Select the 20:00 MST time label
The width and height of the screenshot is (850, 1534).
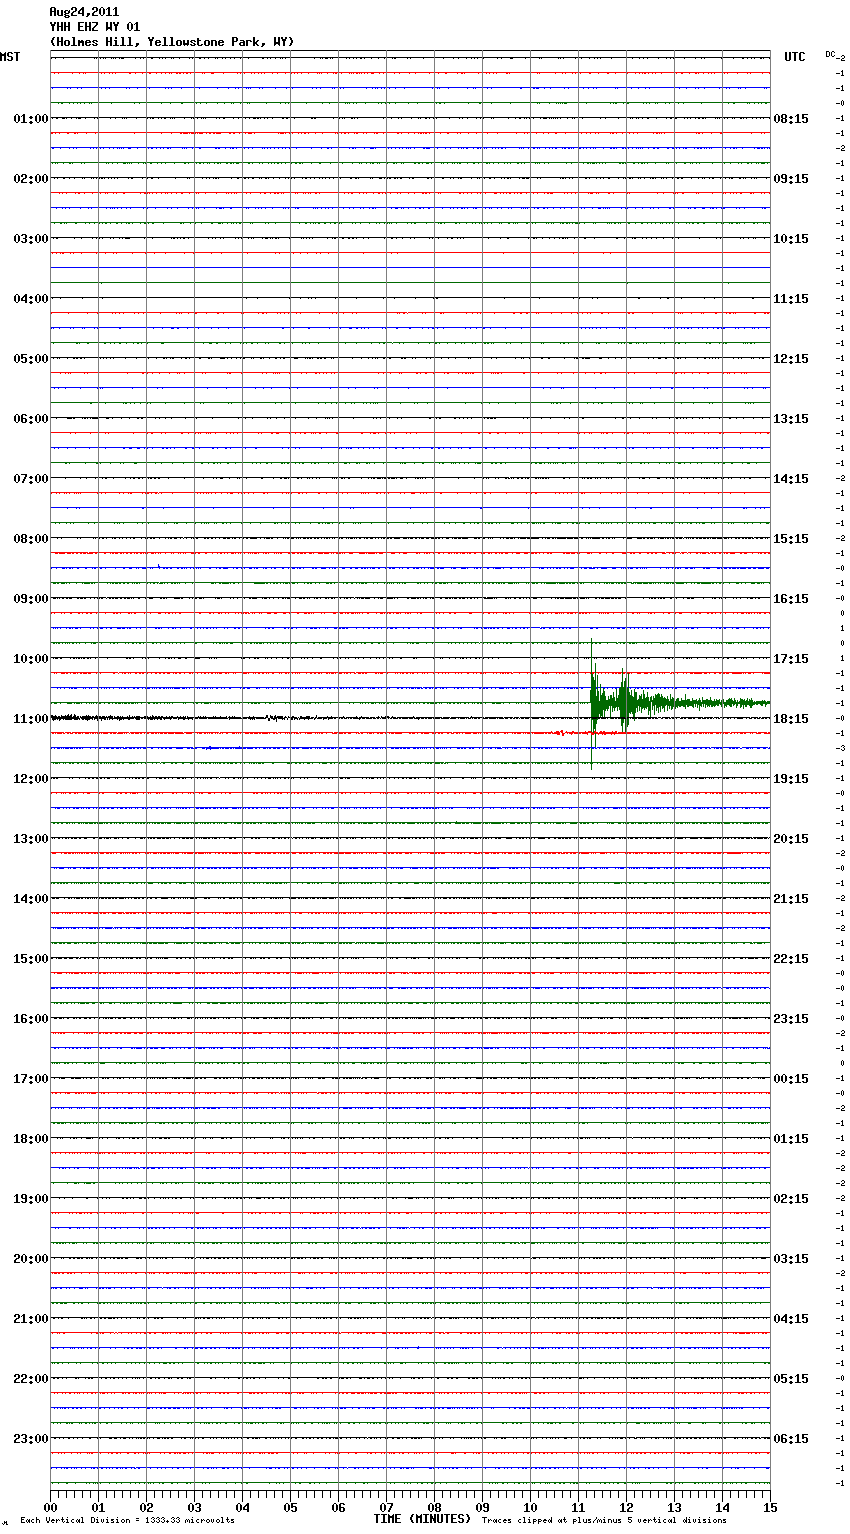tap(31, 1259)
